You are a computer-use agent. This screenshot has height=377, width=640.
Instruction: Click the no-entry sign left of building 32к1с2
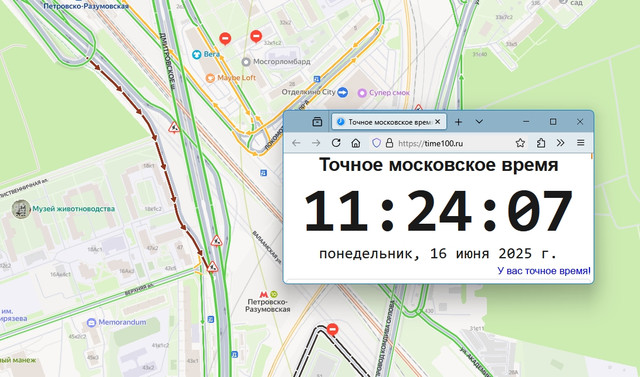click(225, 39)
